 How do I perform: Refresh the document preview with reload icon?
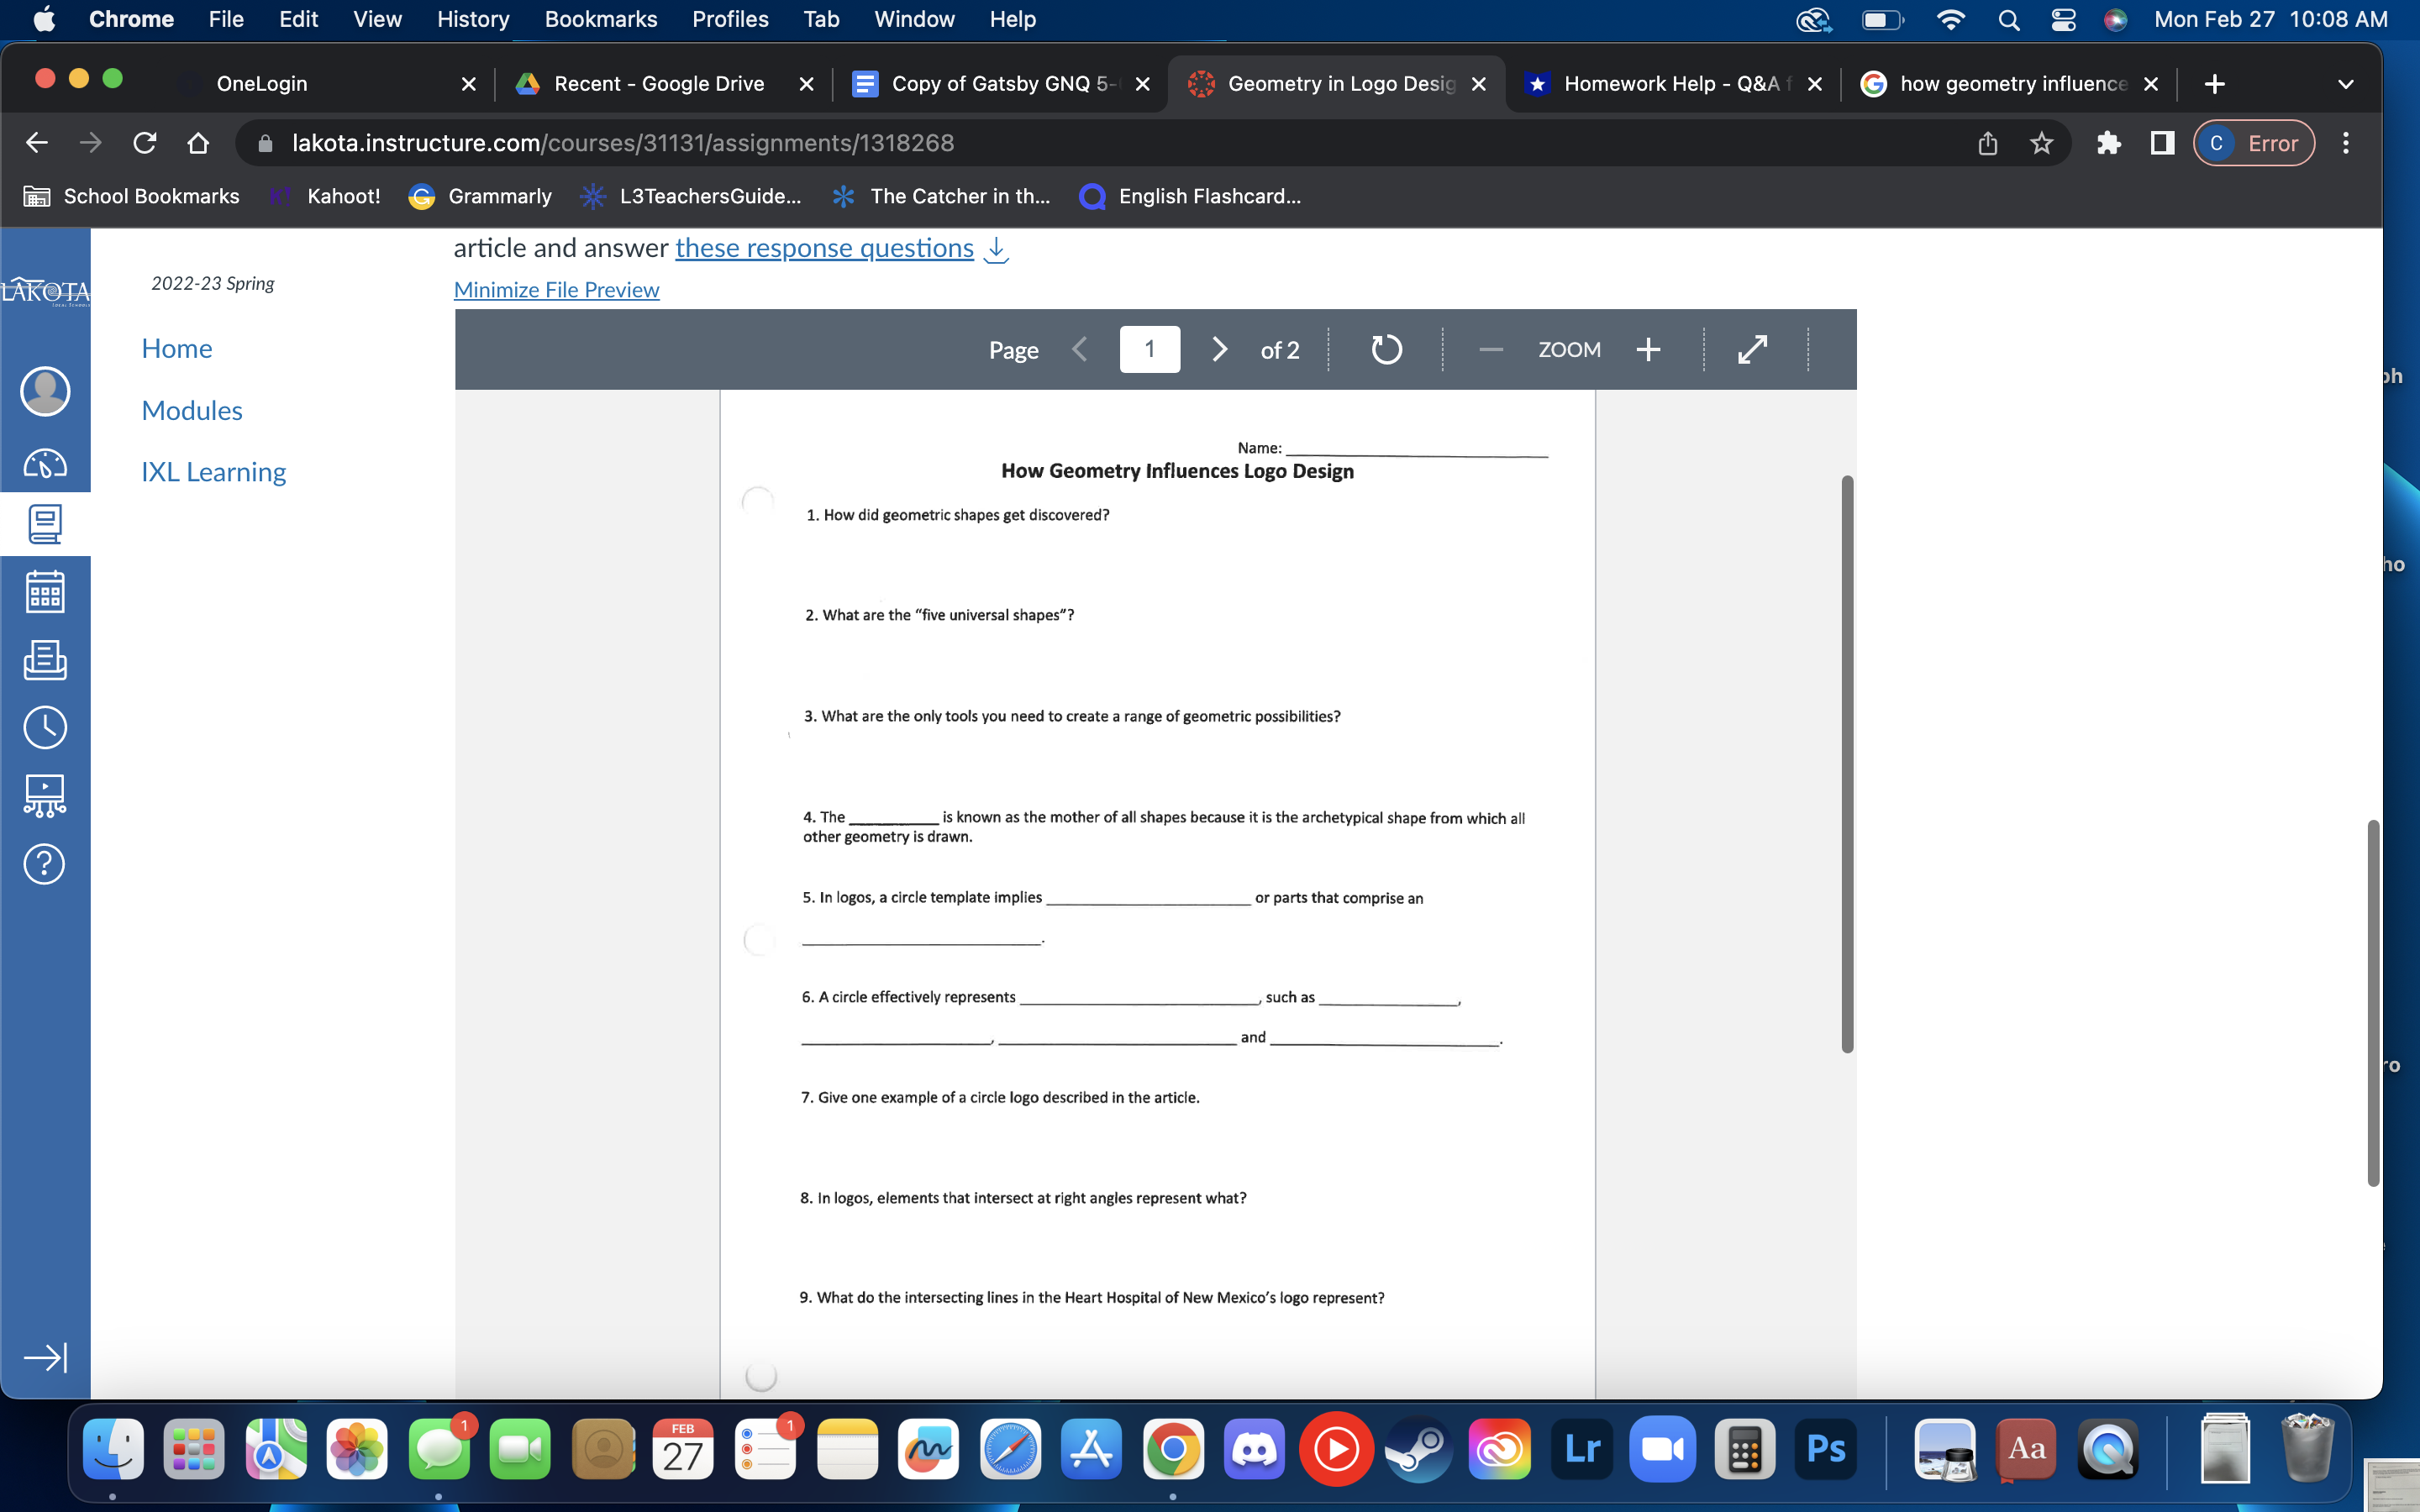pos(1386,349)
